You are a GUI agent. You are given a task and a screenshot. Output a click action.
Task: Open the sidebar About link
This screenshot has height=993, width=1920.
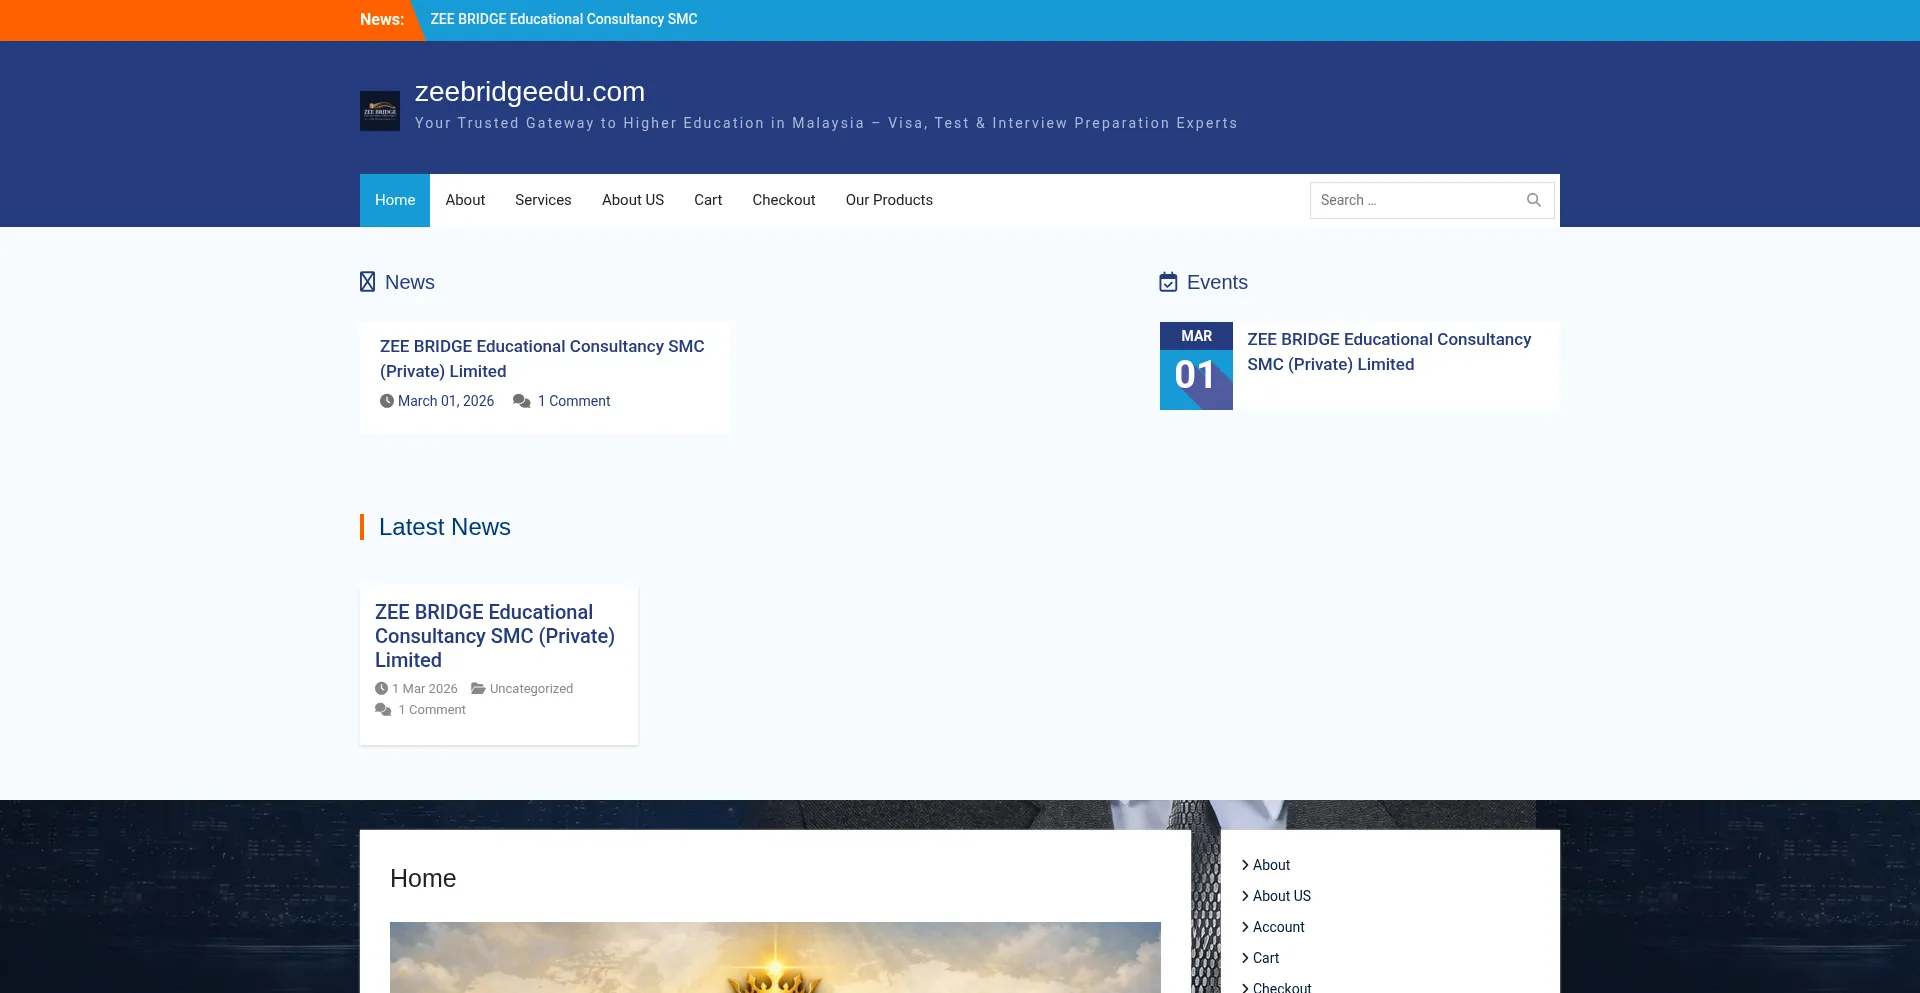pyautogui.click(x=1271, y=865)
